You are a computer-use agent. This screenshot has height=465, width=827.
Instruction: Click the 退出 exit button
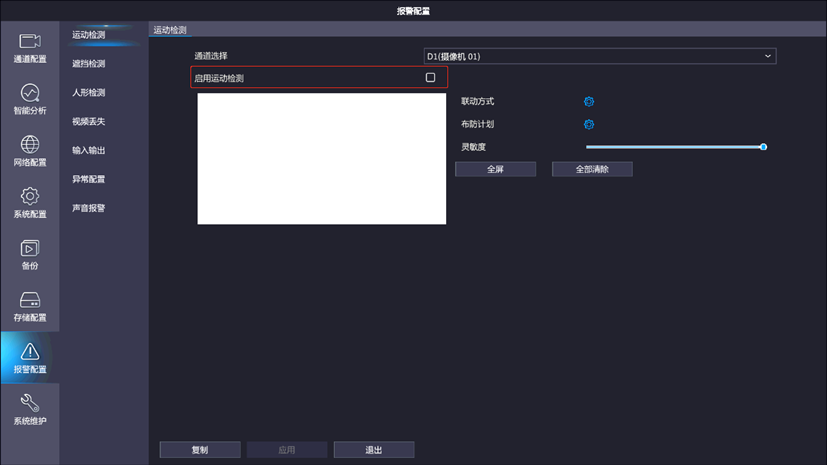374,450
